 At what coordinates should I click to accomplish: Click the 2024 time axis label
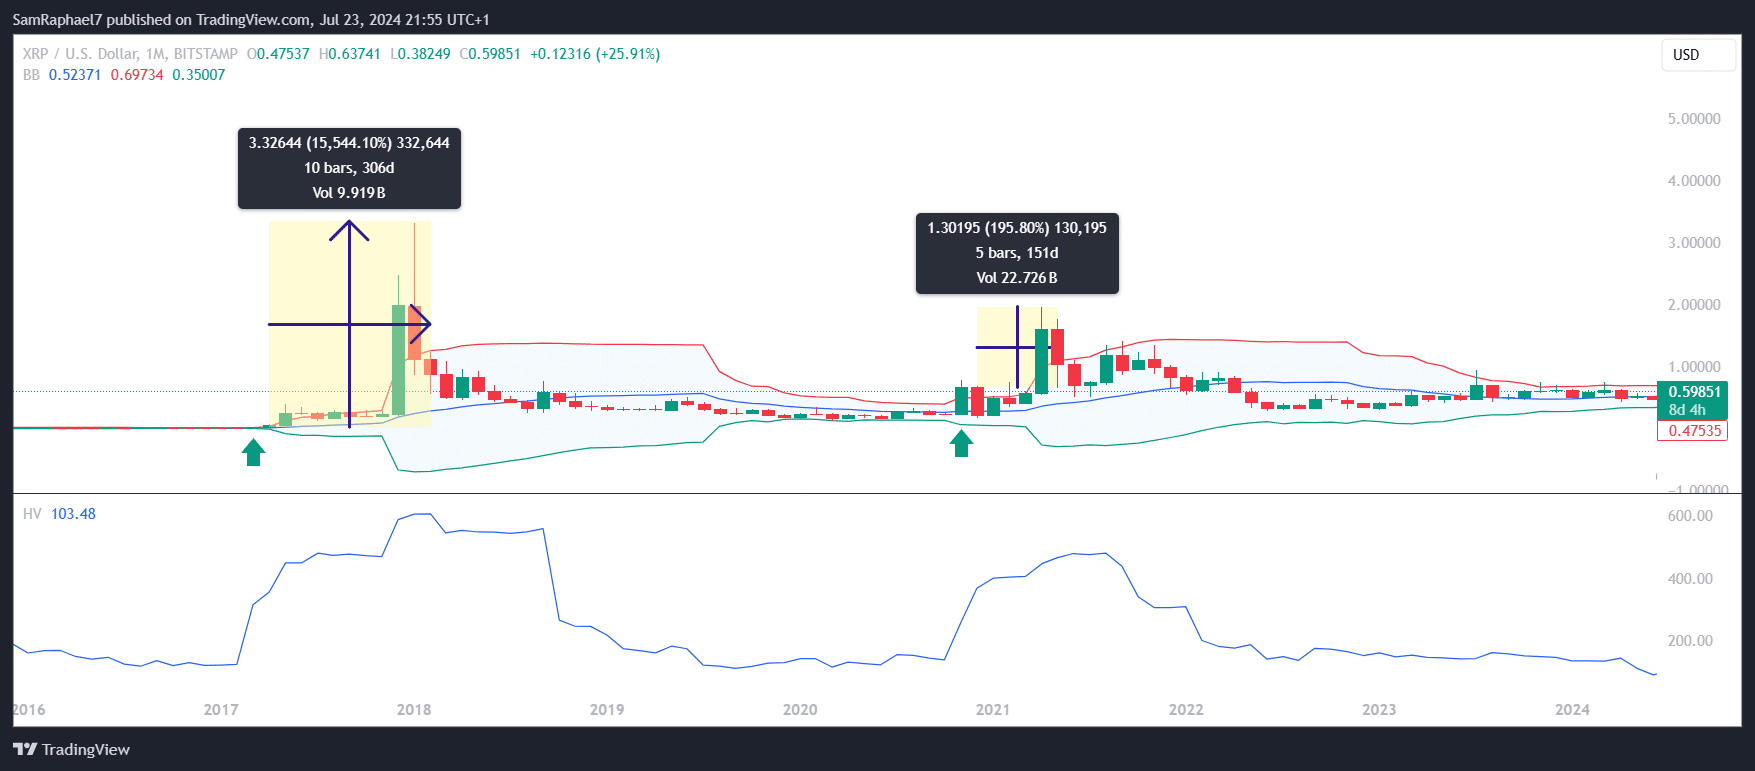pyautogui.click(x=1572, y=710)
